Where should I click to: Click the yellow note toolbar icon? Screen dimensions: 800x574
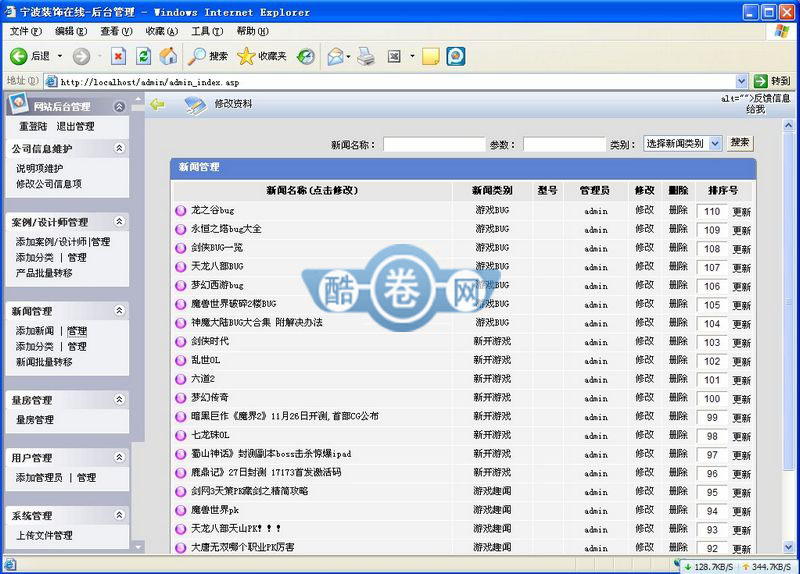[x=431, y=56]
